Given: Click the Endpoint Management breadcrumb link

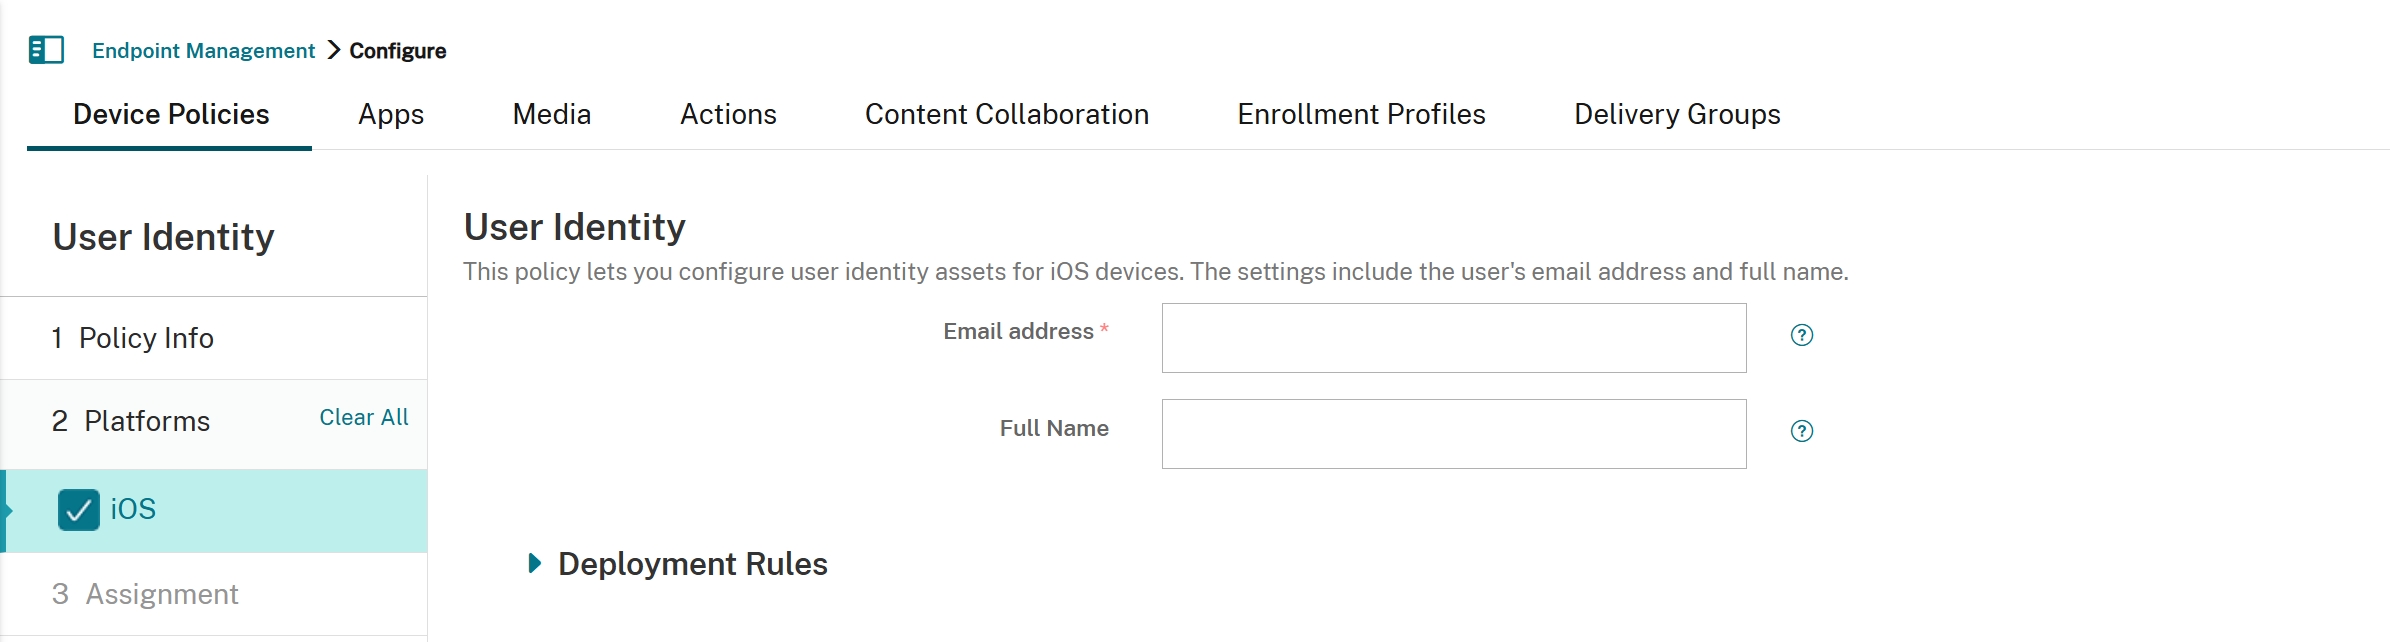Looking at the screenshot, I should [x=203, y=50].
